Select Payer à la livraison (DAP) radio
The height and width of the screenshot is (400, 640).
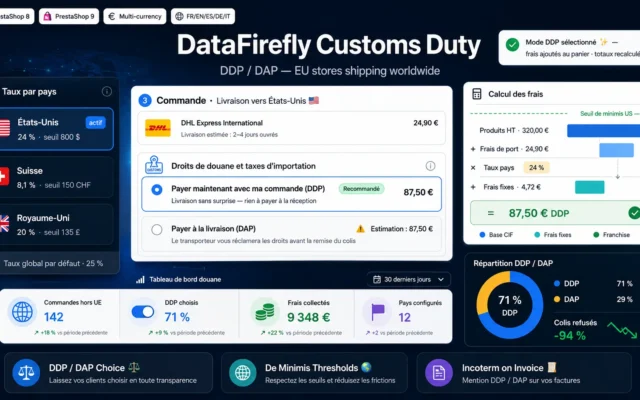tap(157, 230)
